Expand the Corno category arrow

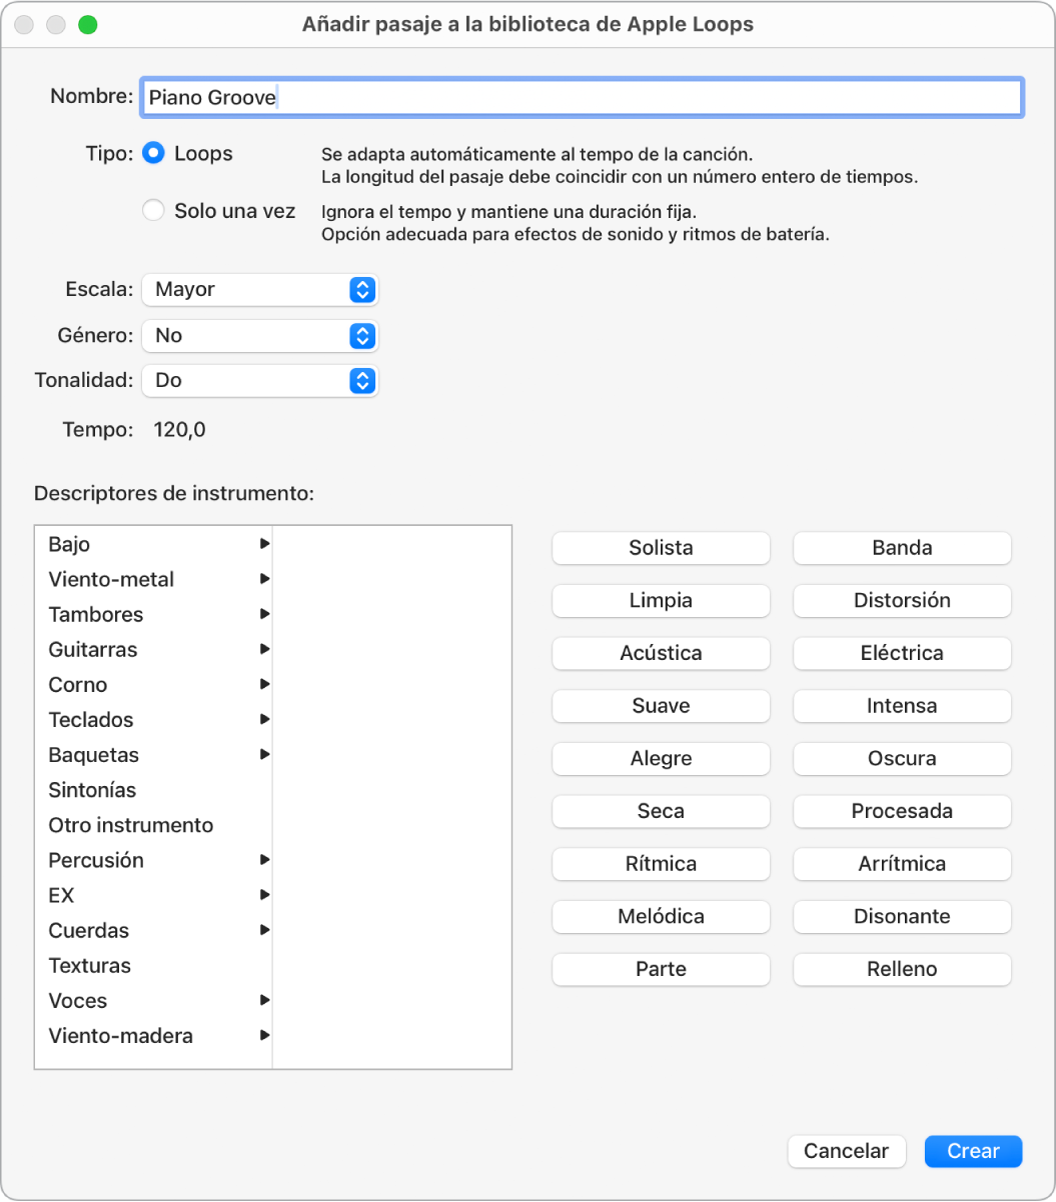(x=265, y=684)
